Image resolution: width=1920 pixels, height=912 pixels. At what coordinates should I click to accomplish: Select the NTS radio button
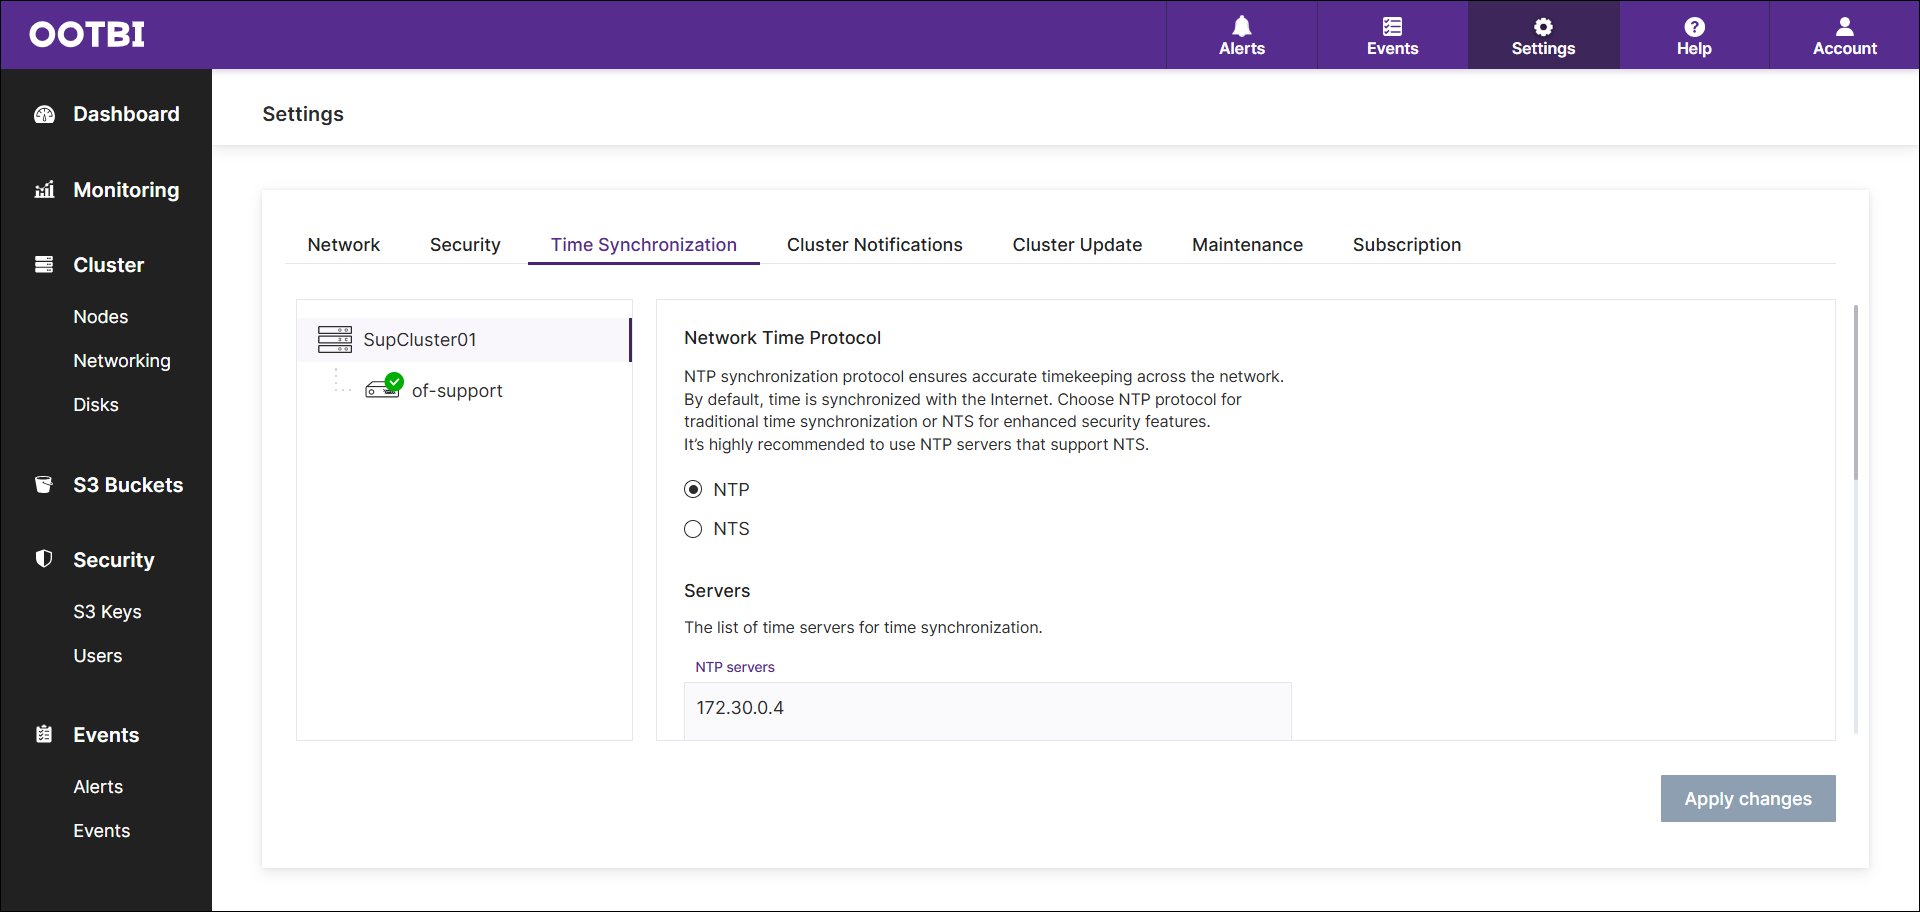coord(693,529)
